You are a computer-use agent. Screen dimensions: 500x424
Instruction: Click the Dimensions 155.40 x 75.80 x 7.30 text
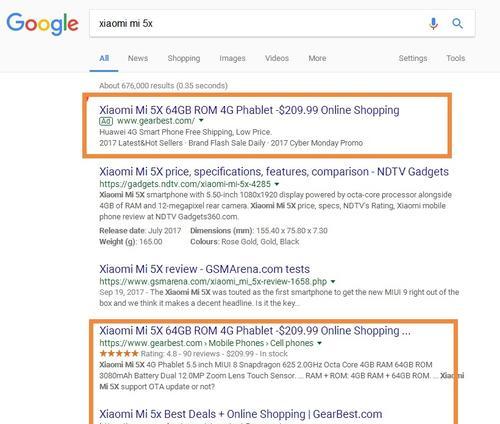(x=259, y=231)
